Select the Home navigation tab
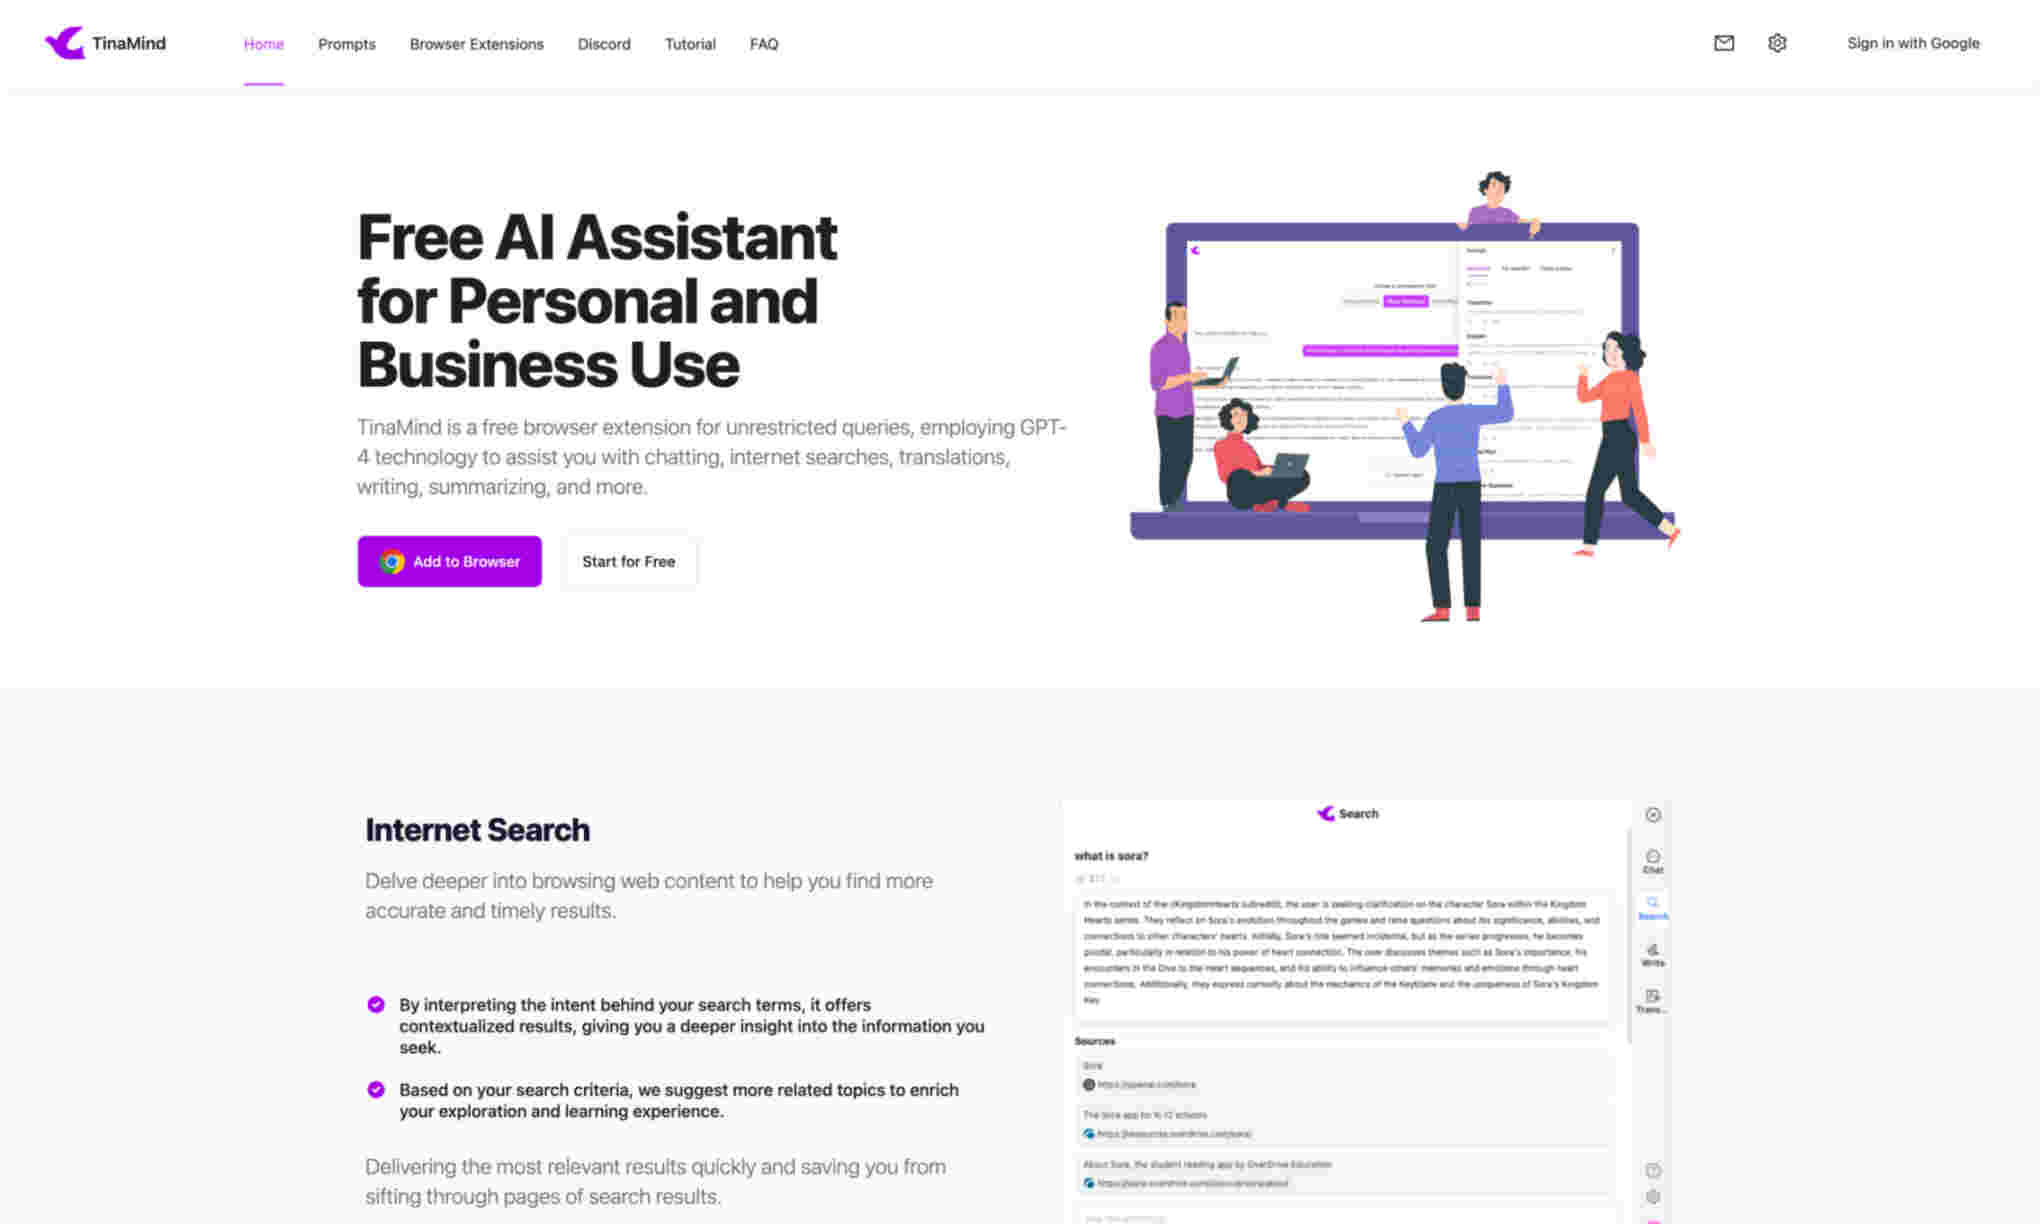The width and height of the screenshot is (2040, 1224). [262, 42]
